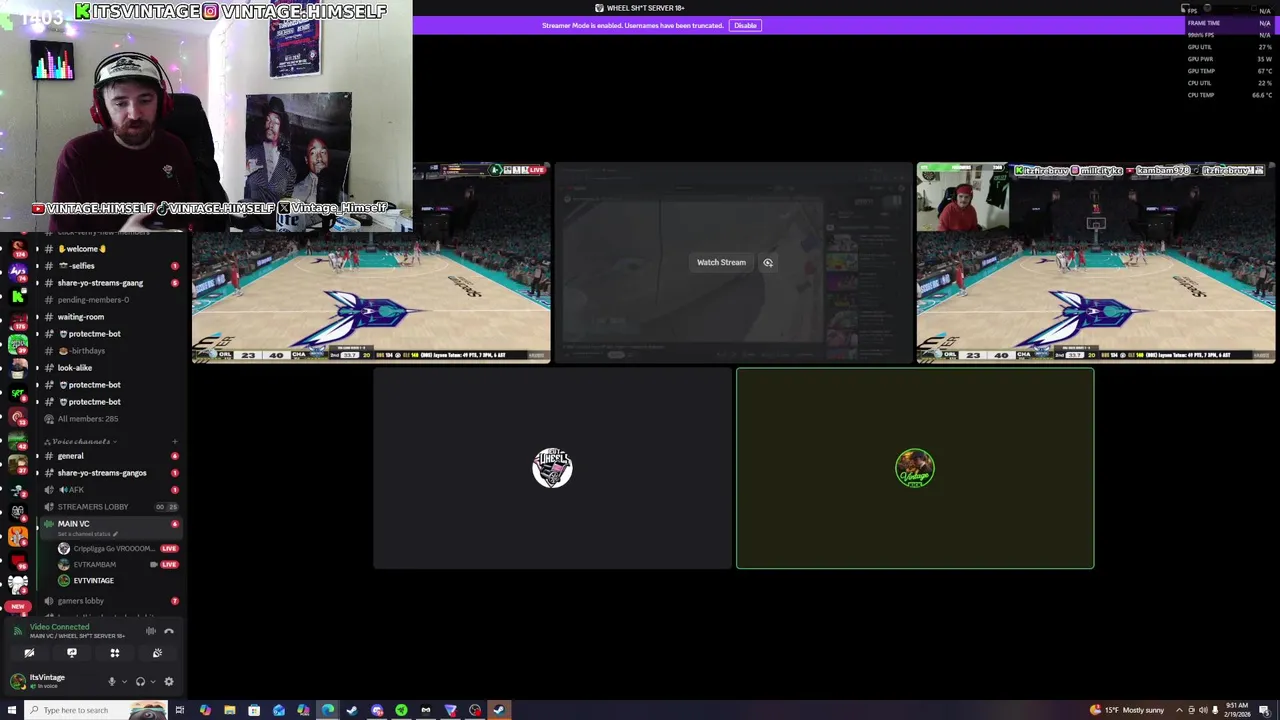The image size is (1280, 720).
Task: Expand the microphone input options arrow
Action: (x=124, y=682)
